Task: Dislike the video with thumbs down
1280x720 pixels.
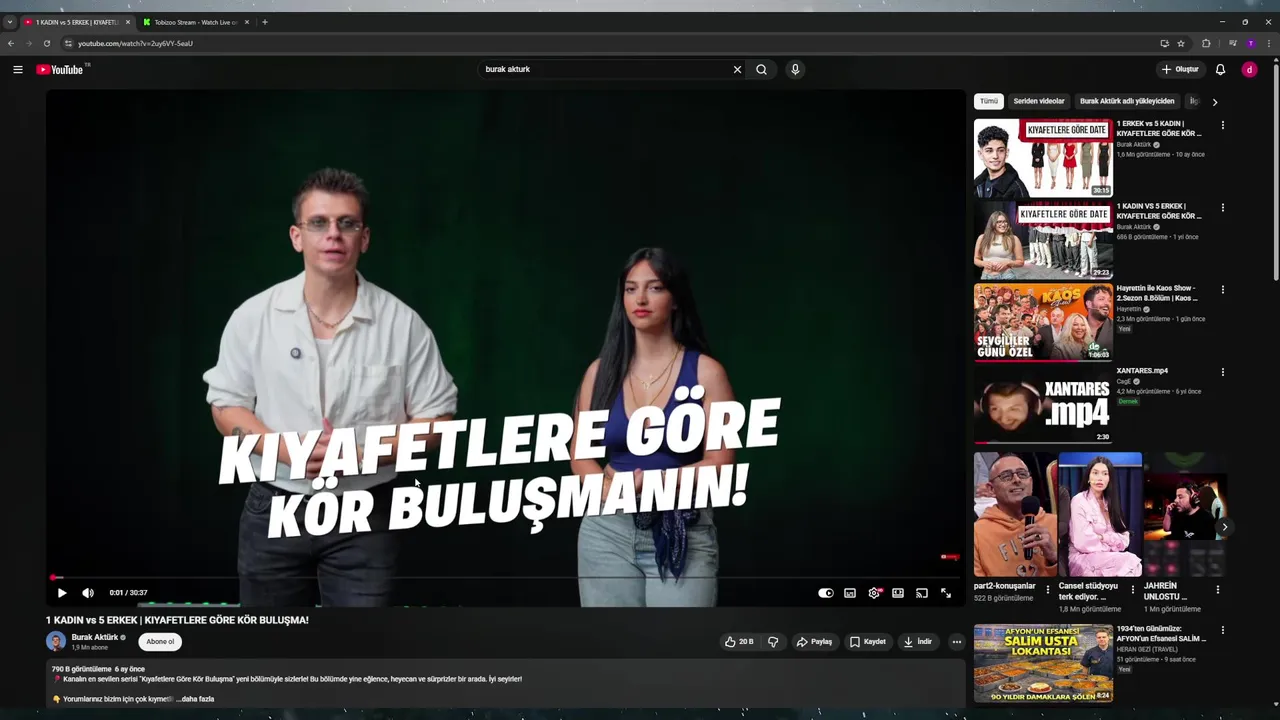Action: coord(773,642)
